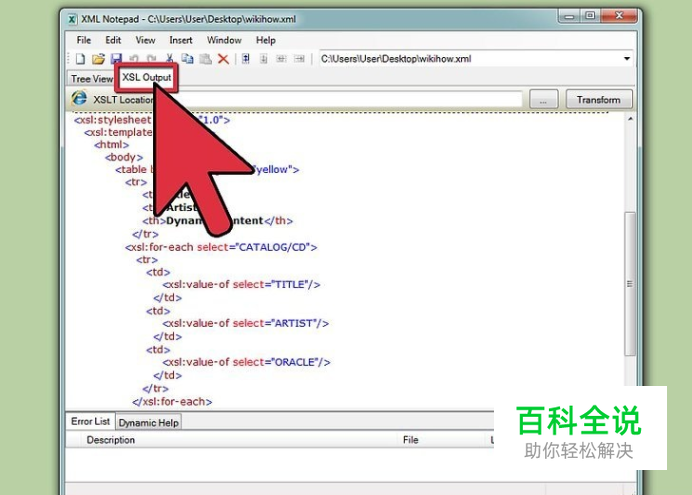692x495 pixels.
Task: Minimize the XML Notepad window
Action: pyautogui.click(x=569, y=16)
